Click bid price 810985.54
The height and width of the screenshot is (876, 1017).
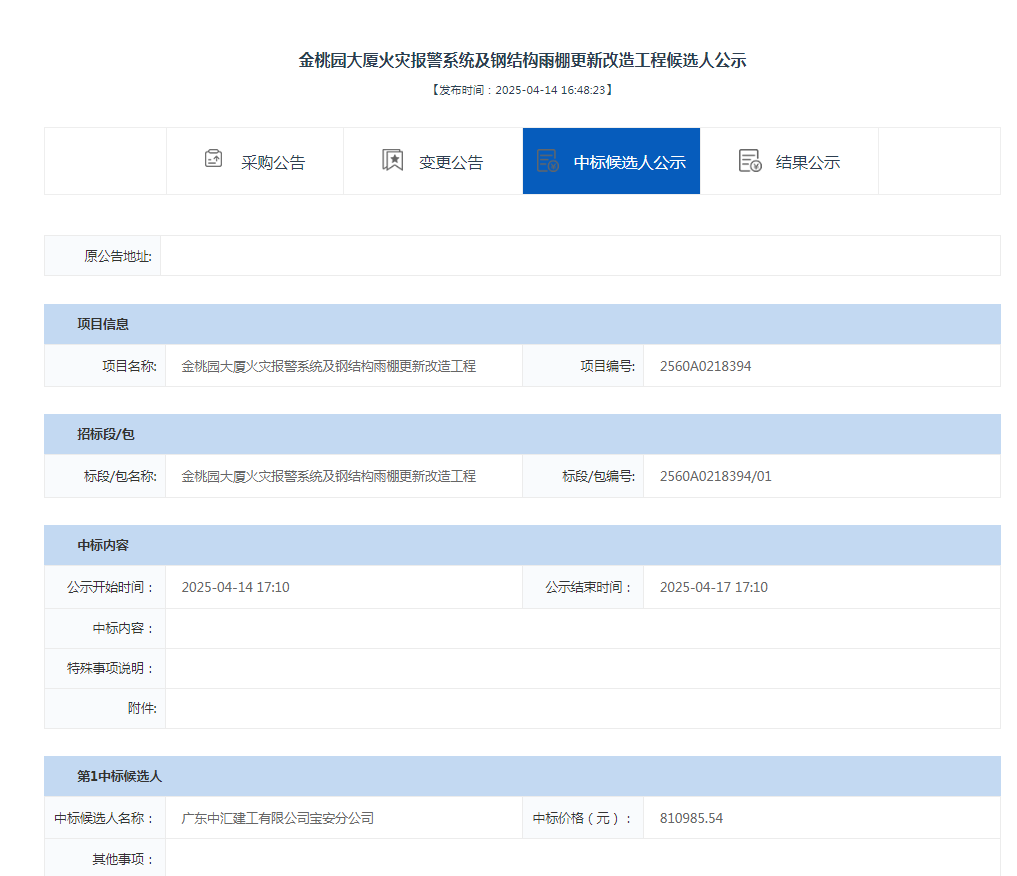click(691, 818)
